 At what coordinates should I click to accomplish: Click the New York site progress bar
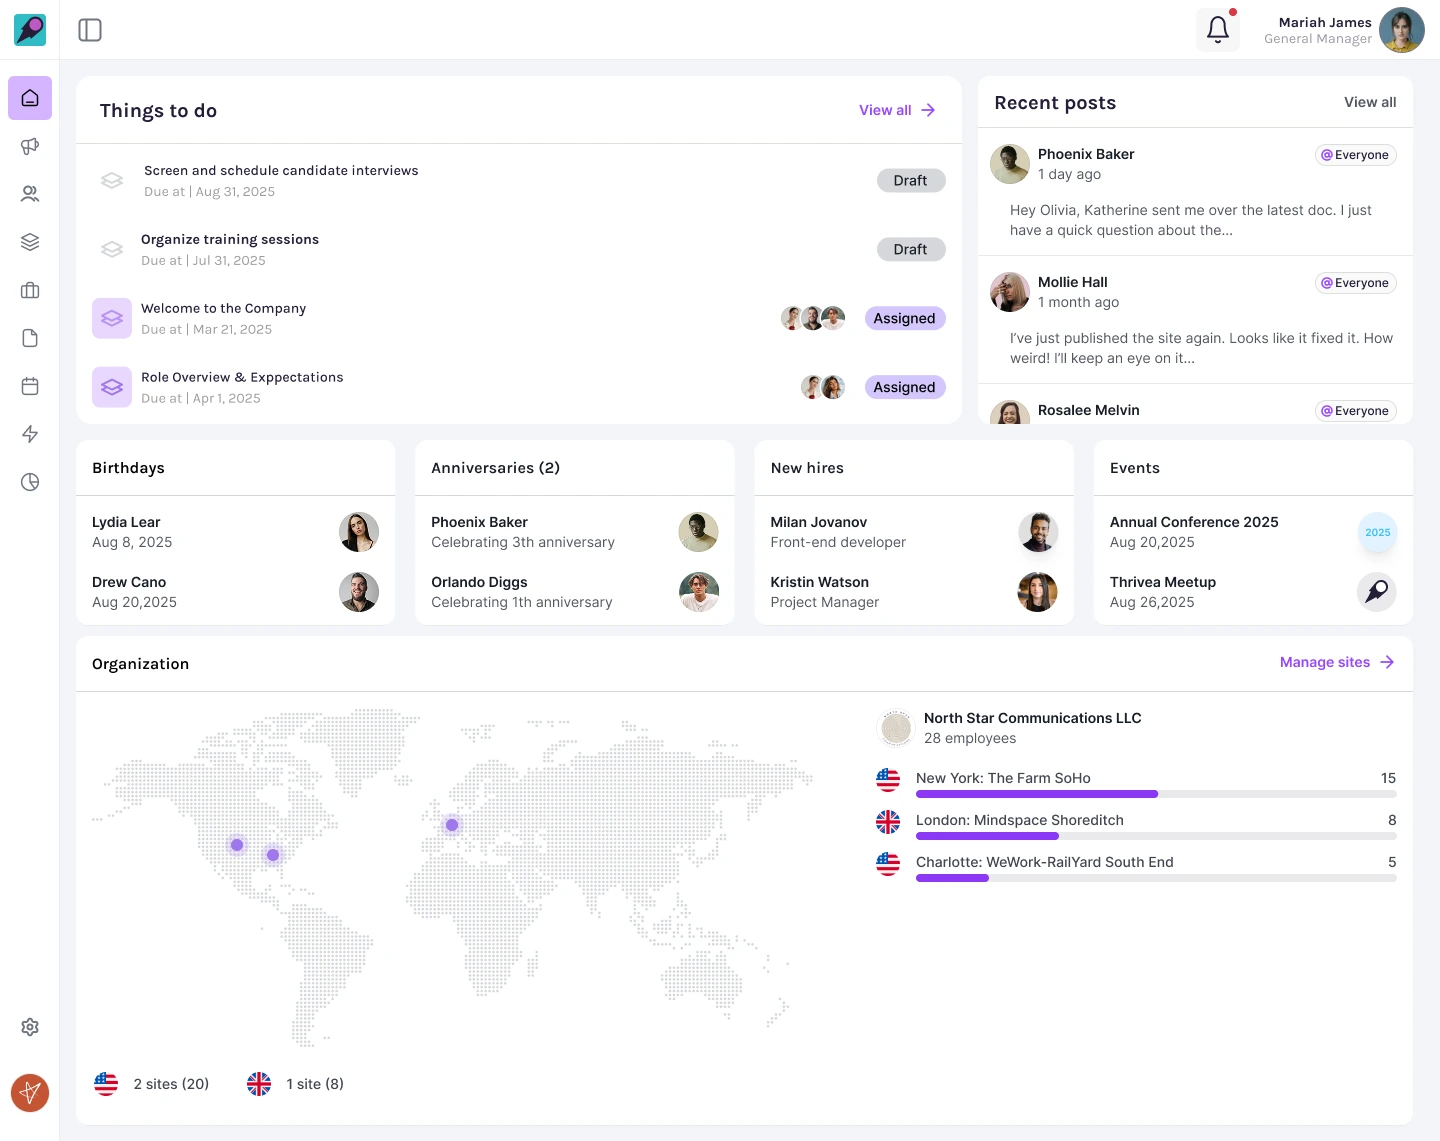1155,794
